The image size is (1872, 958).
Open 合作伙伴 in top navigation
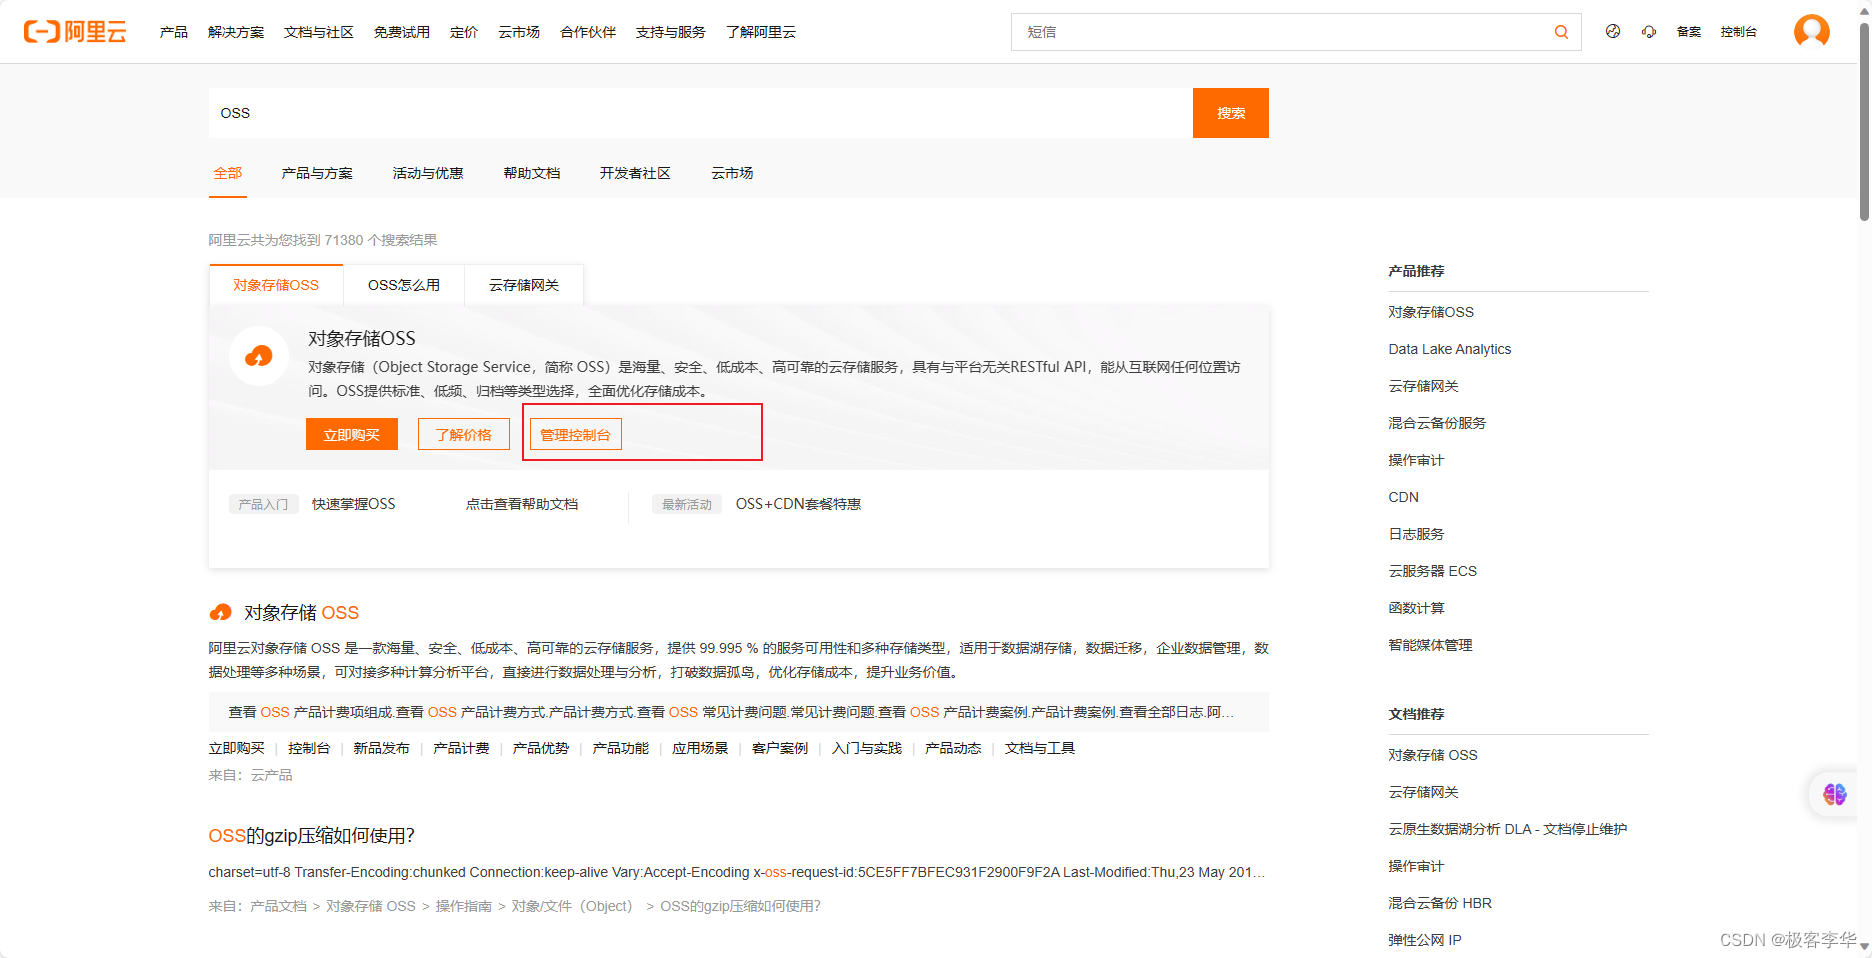click(x=588, y=32)
